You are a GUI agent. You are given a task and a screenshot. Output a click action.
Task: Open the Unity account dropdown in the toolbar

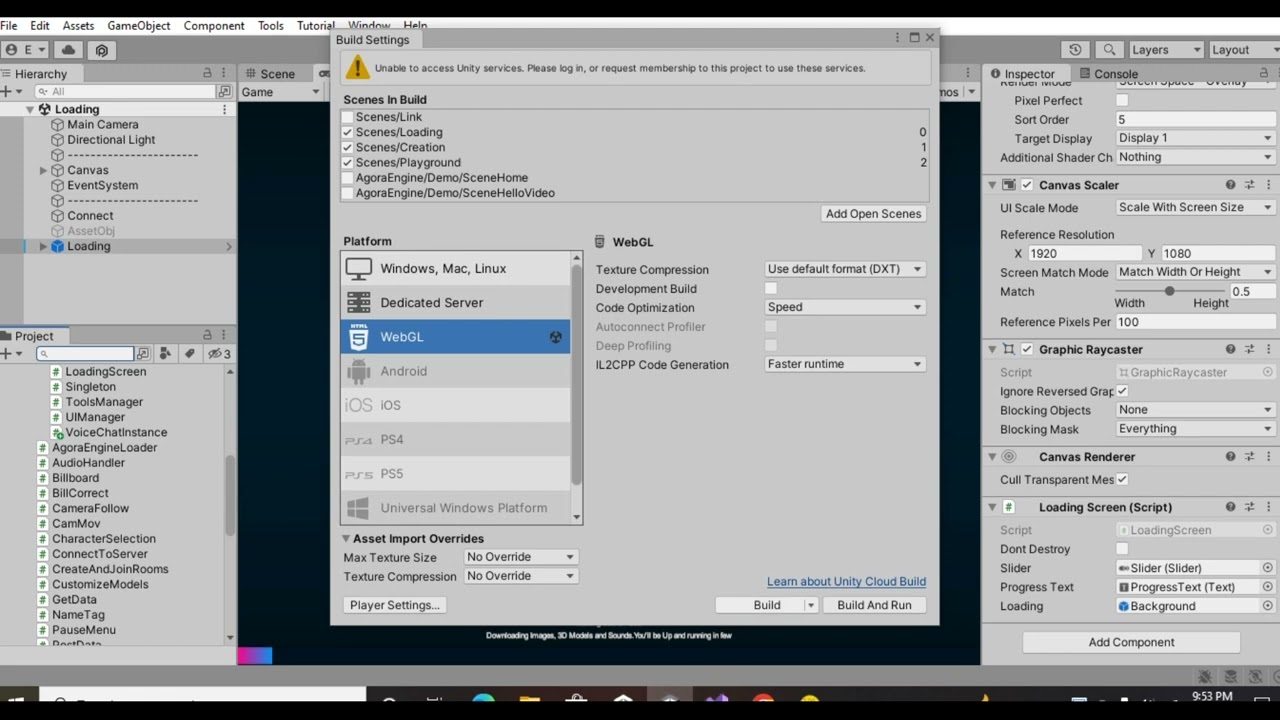pyautogui.click(x=27, y=50)
